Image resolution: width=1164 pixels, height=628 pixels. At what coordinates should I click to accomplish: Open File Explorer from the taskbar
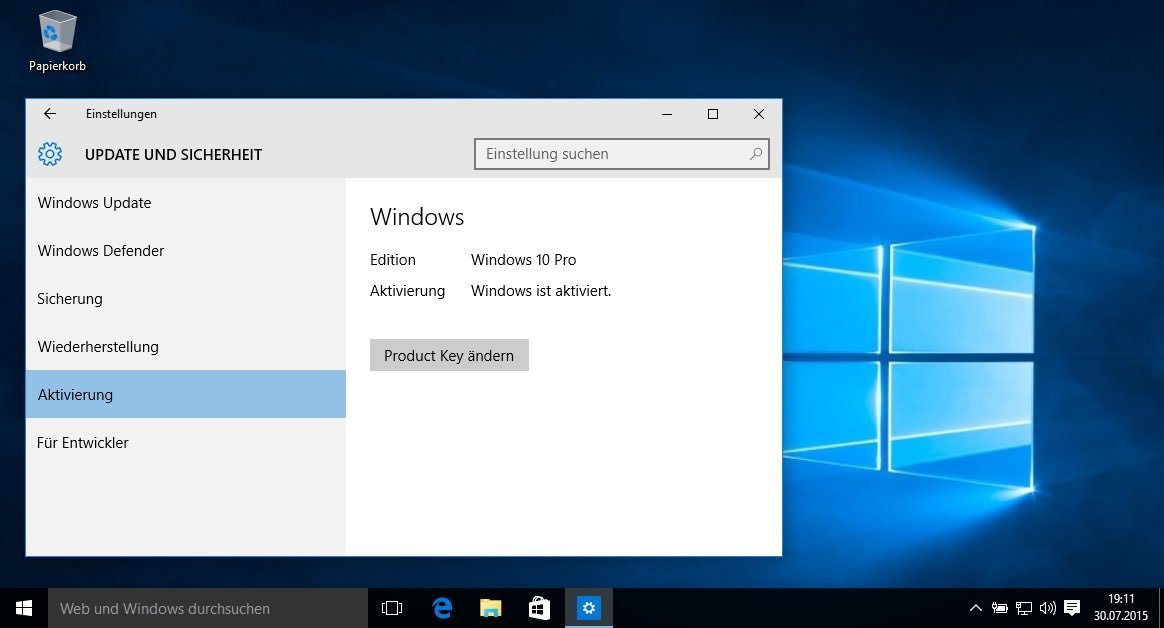click(x=490, y=608)
